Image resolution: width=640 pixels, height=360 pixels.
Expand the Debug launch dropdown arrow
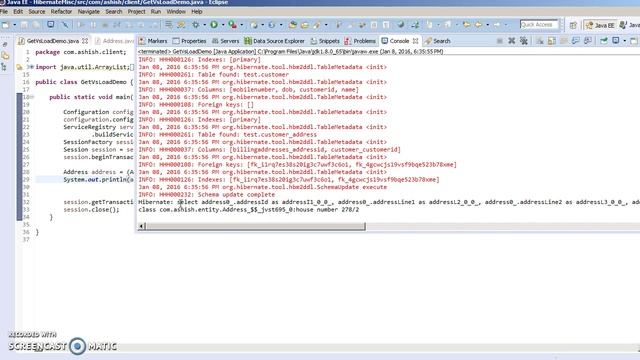204,25
